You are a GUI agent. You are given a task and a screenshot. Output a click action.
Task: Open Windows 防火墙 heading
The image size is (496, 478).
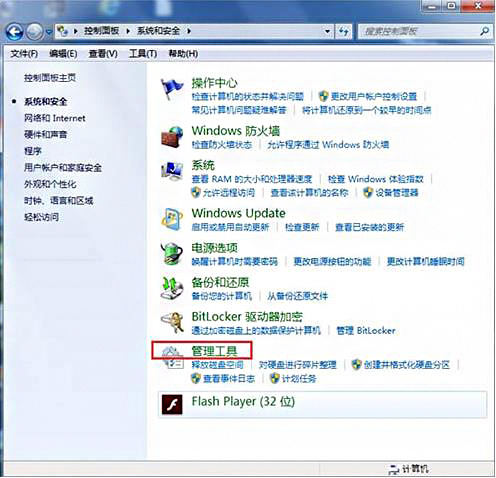point(236,131)
